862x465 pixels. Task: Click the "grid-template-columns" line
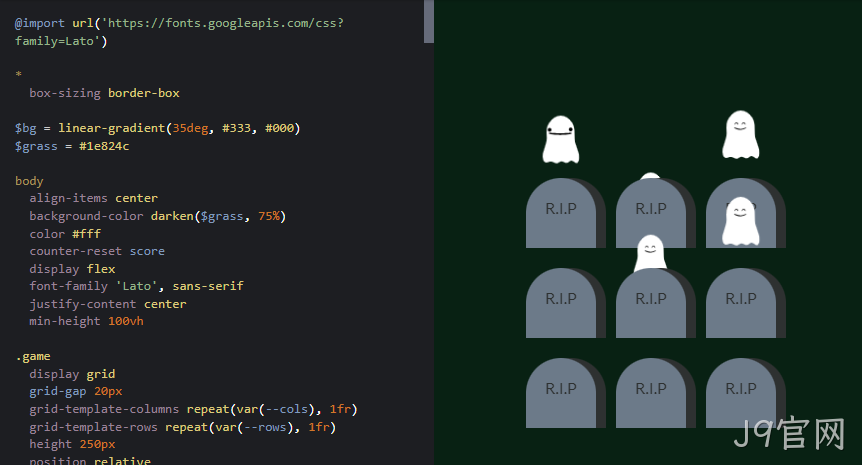click(194, 409)
